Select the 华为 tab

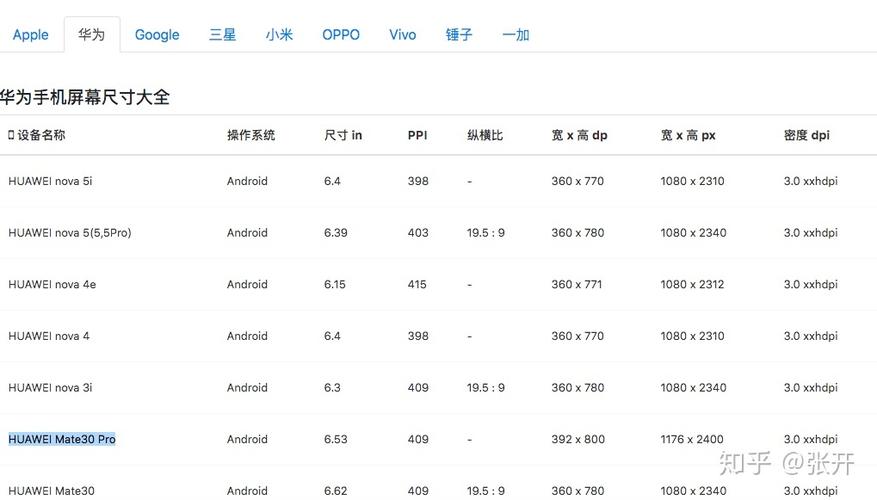[x=92, y=35]
